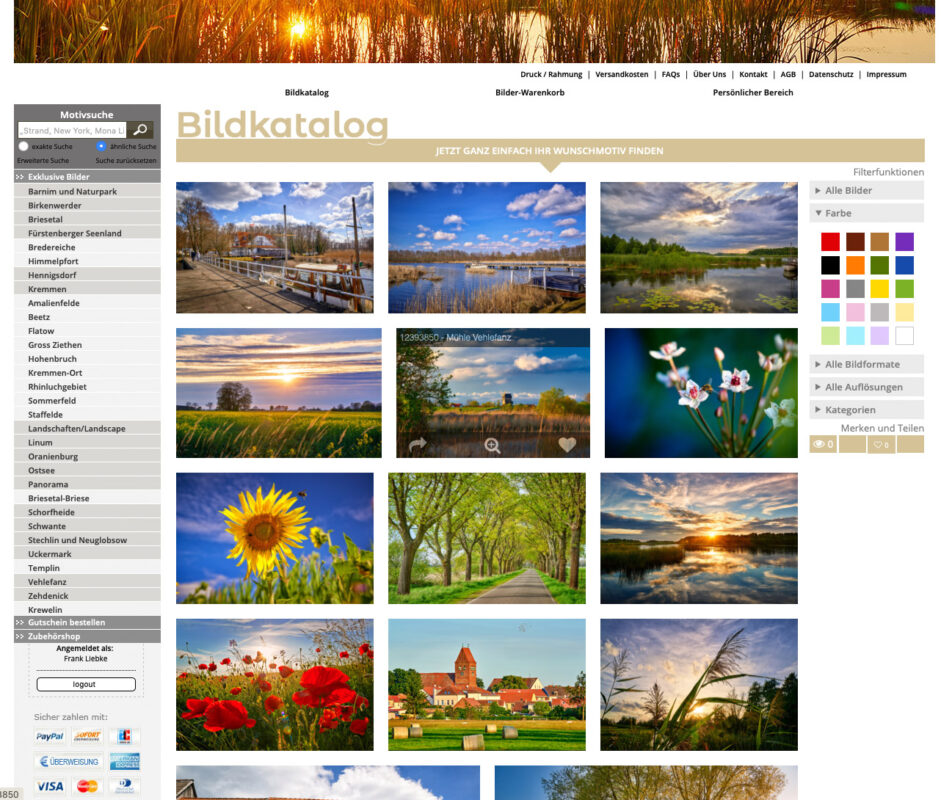Open 'Druck / Rahmung' in the top menu
This screenshot has width=941, height=800.
coord(551,74)
